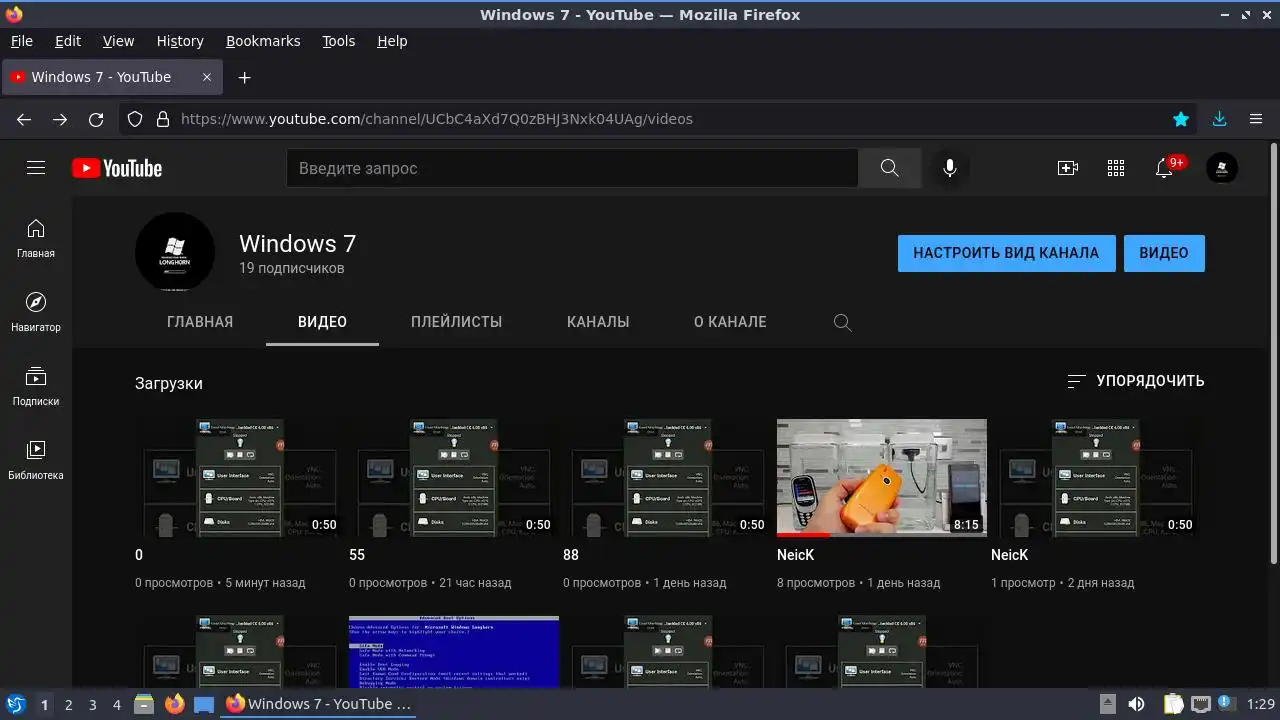The height and width of the screenshot is (720, 1280).
Task: Click video title 55
Action: tap(357, 555)
